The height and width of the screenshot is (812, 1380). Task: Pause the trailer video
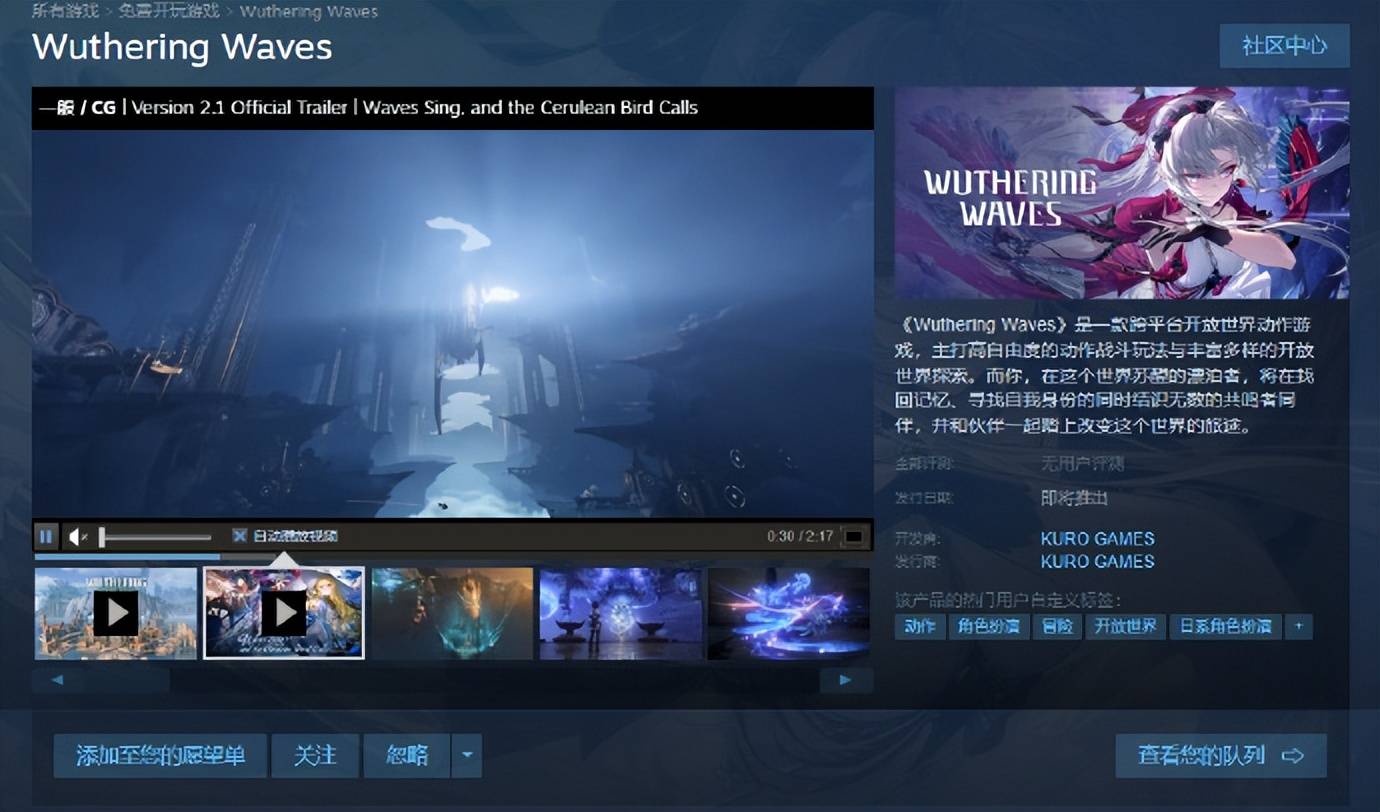point(46,536)
